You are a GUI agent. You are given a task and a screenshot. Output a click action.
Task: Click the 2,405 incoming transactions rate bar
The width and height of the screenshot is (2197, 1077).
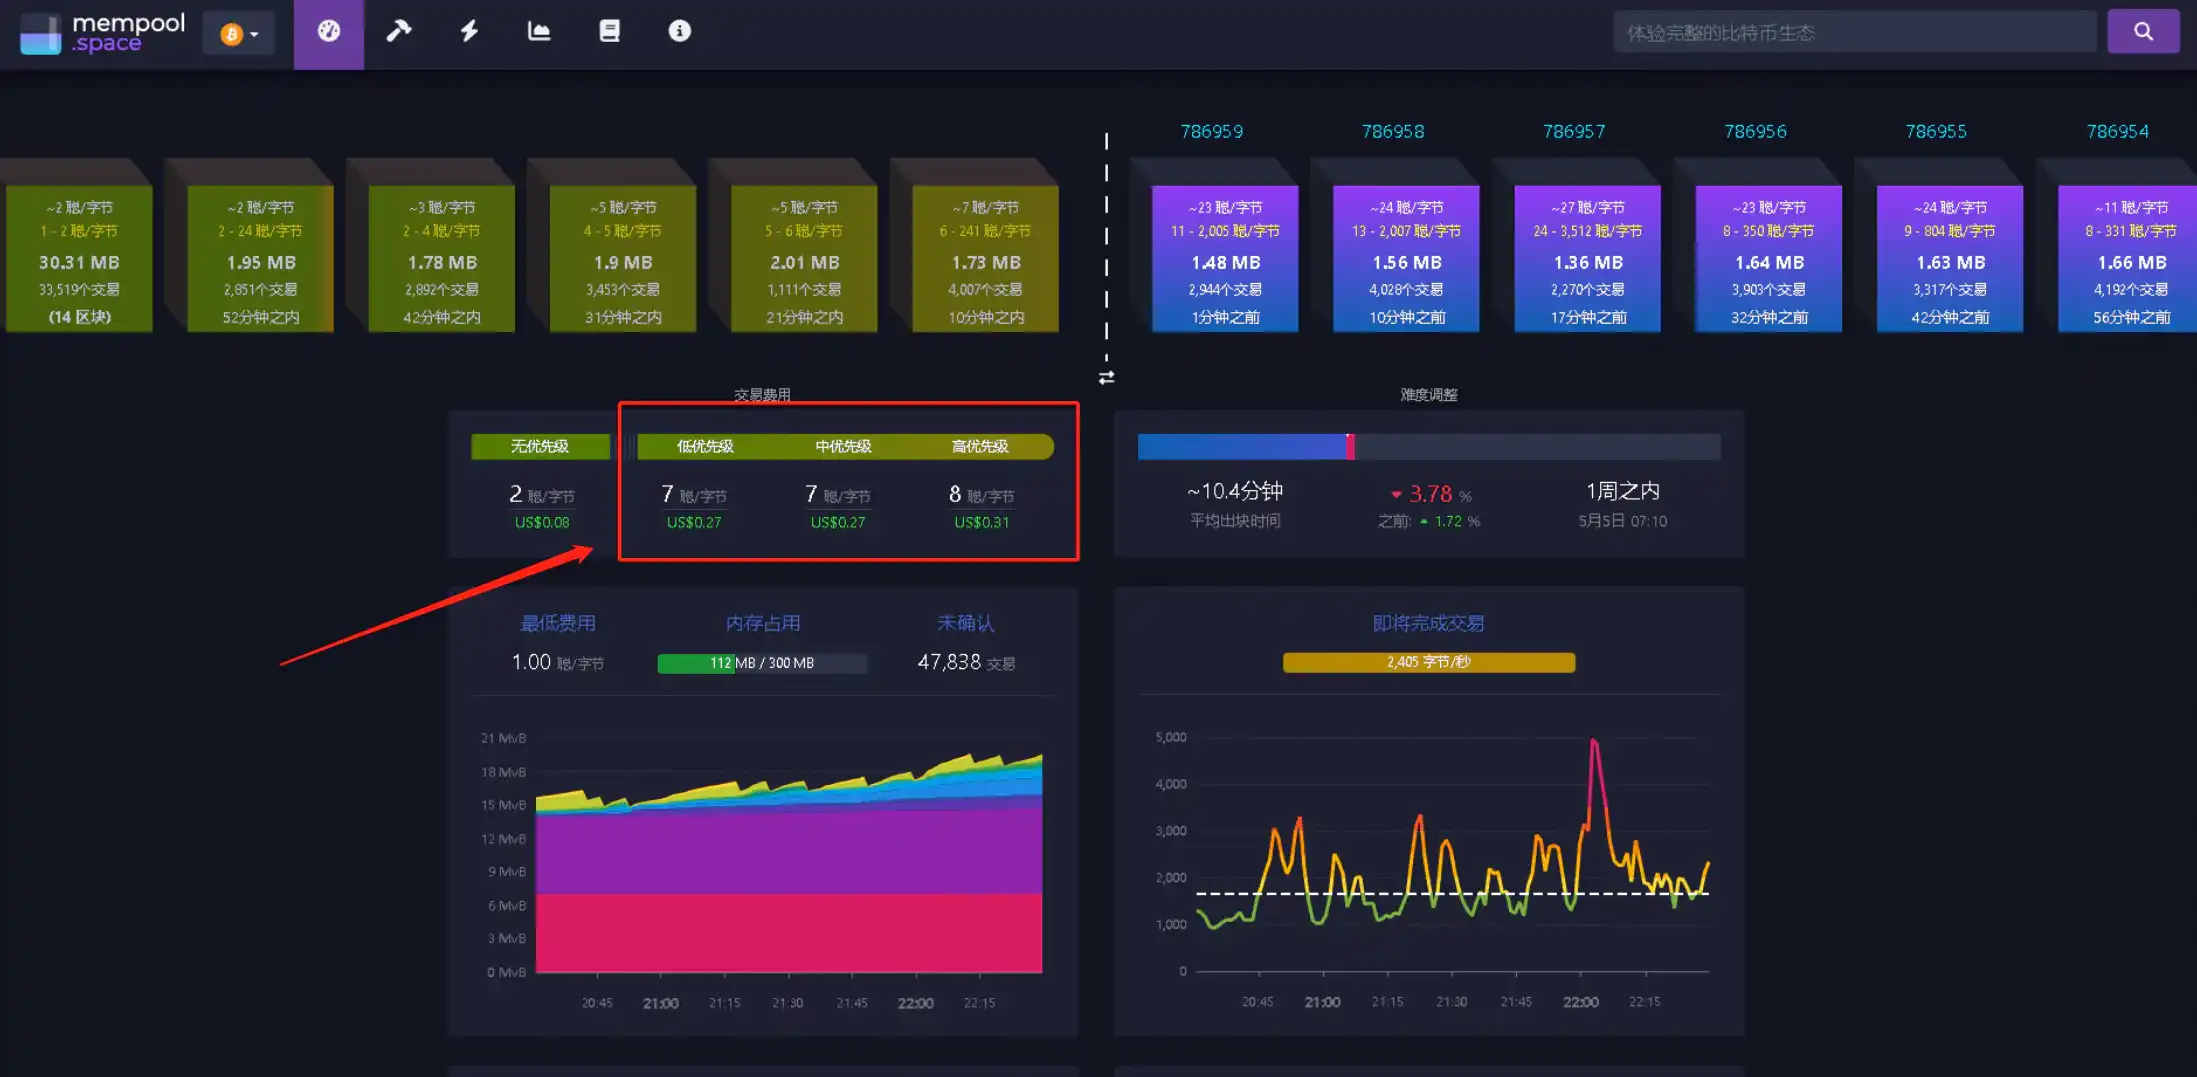[x=1428, y=662]
